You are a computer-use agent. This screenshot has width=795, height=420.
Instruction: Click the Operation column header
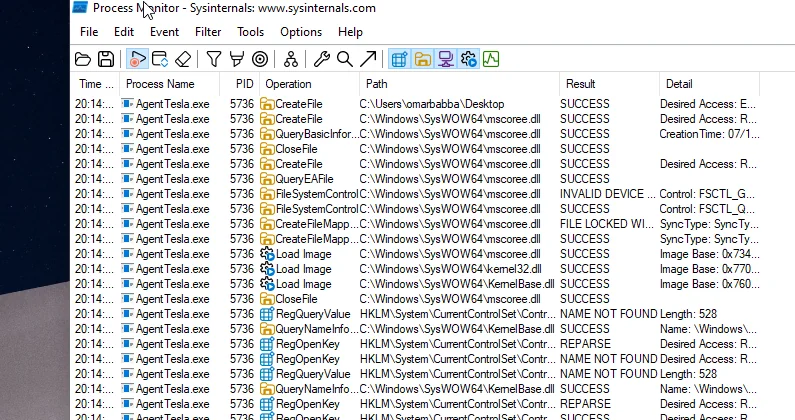tap(309, 84)
